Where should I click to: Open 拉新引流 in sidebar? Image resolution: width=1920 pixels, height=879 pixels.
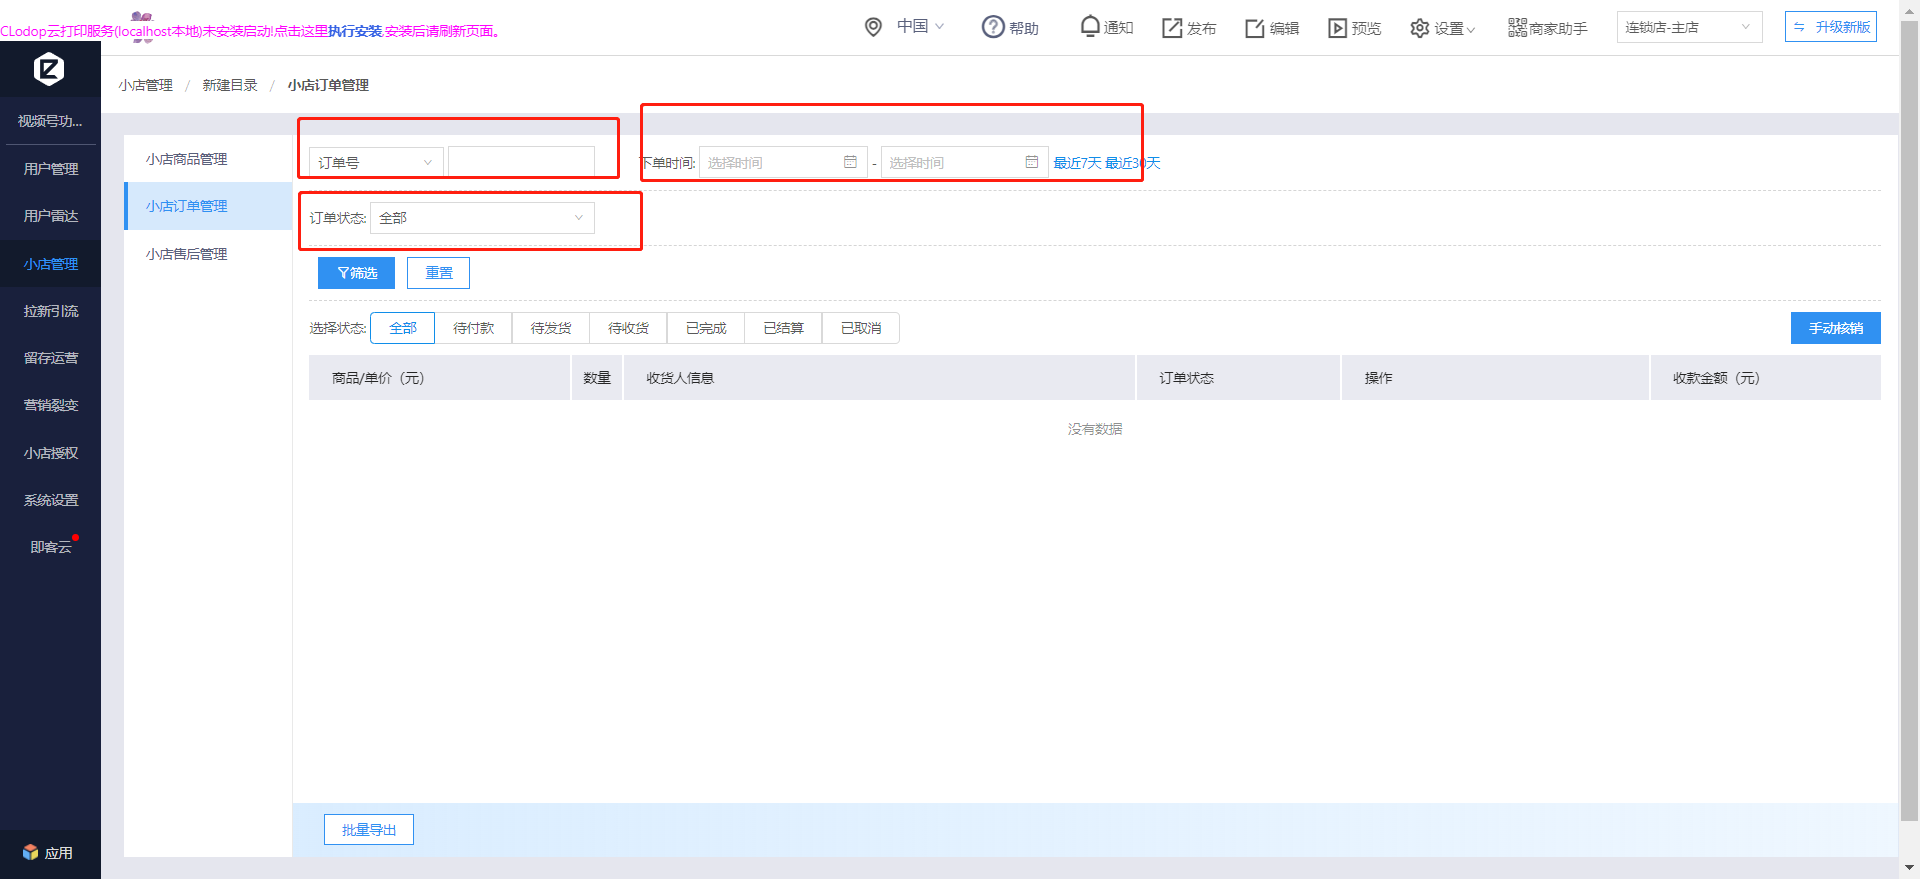(50, 311)
